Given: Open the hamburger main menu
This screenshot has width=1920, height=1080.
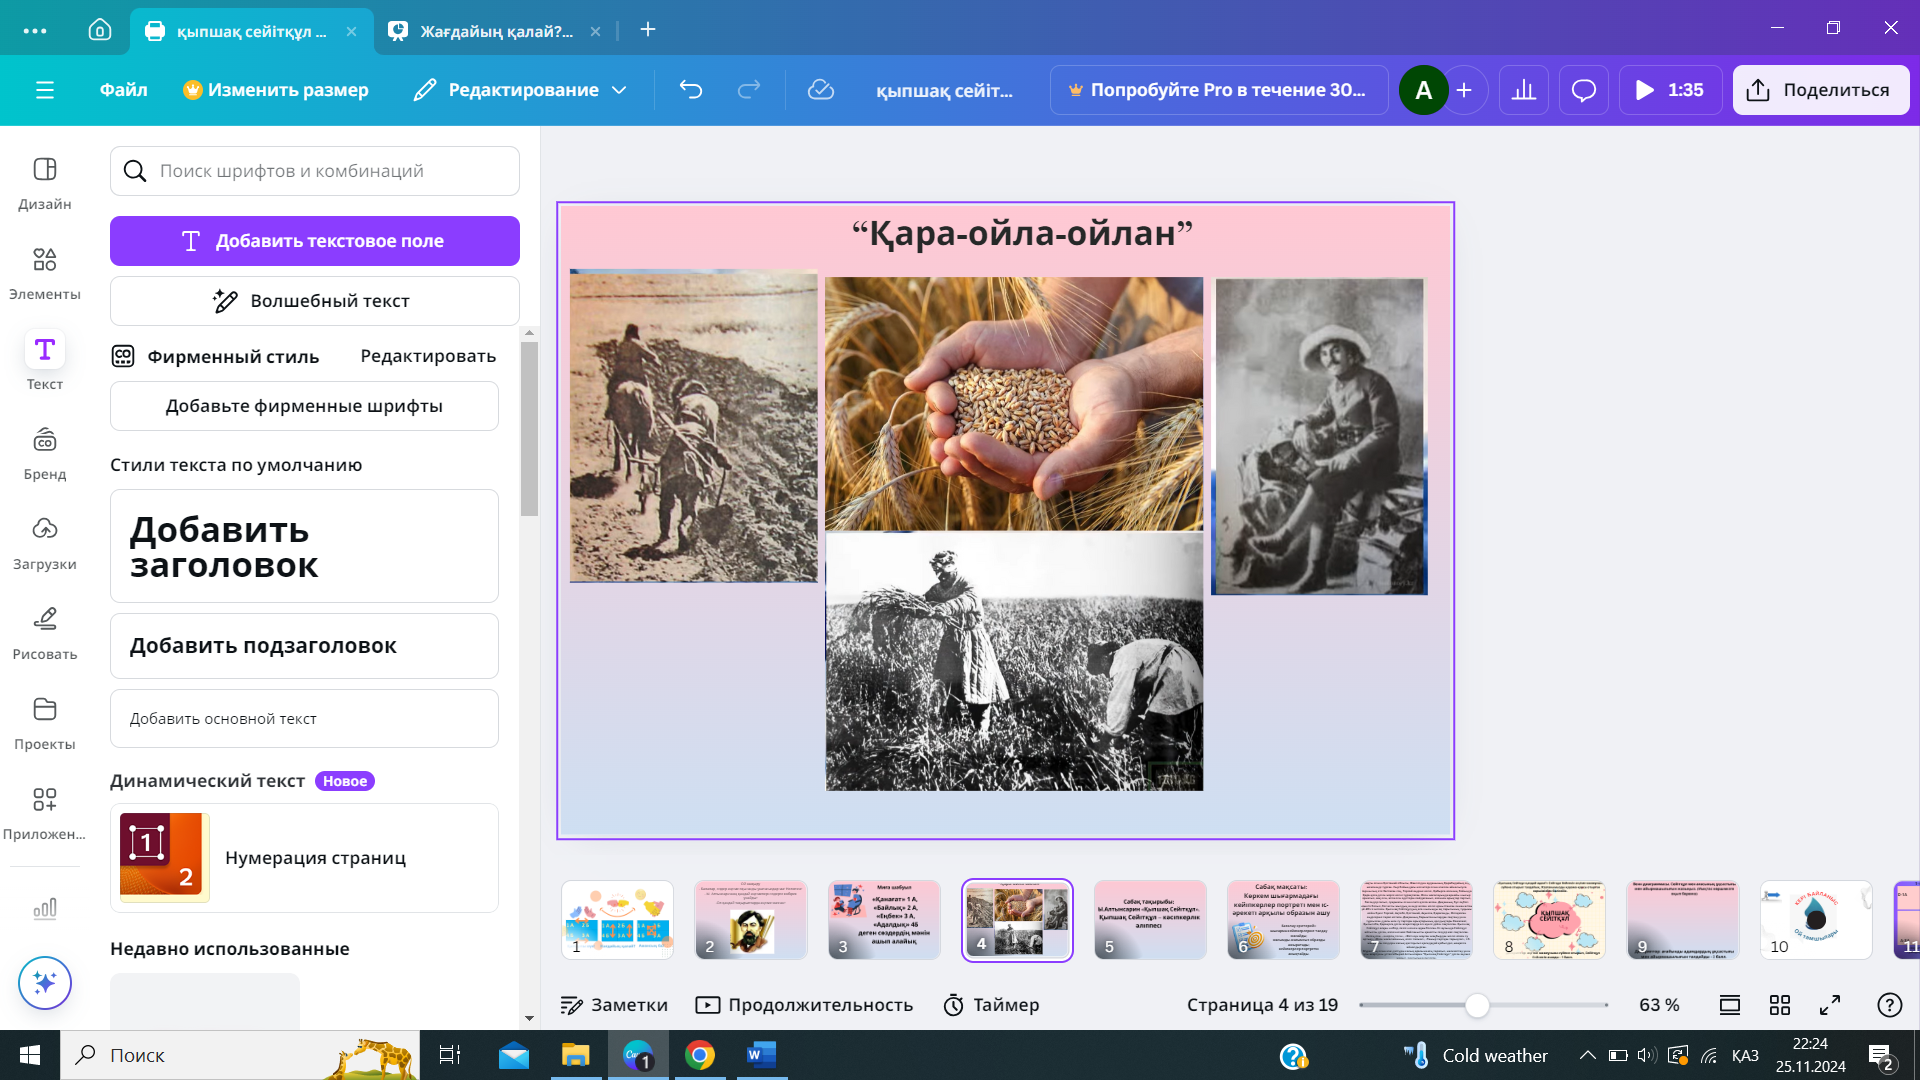Looking at the screenshot, I should click(44, 90).
